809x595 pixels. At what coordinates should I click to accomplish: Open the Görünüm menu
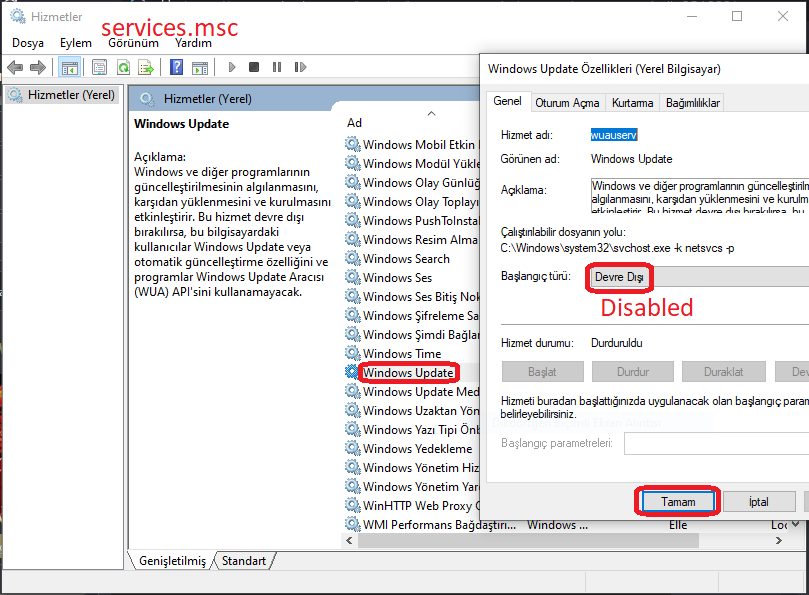point(133,43)
